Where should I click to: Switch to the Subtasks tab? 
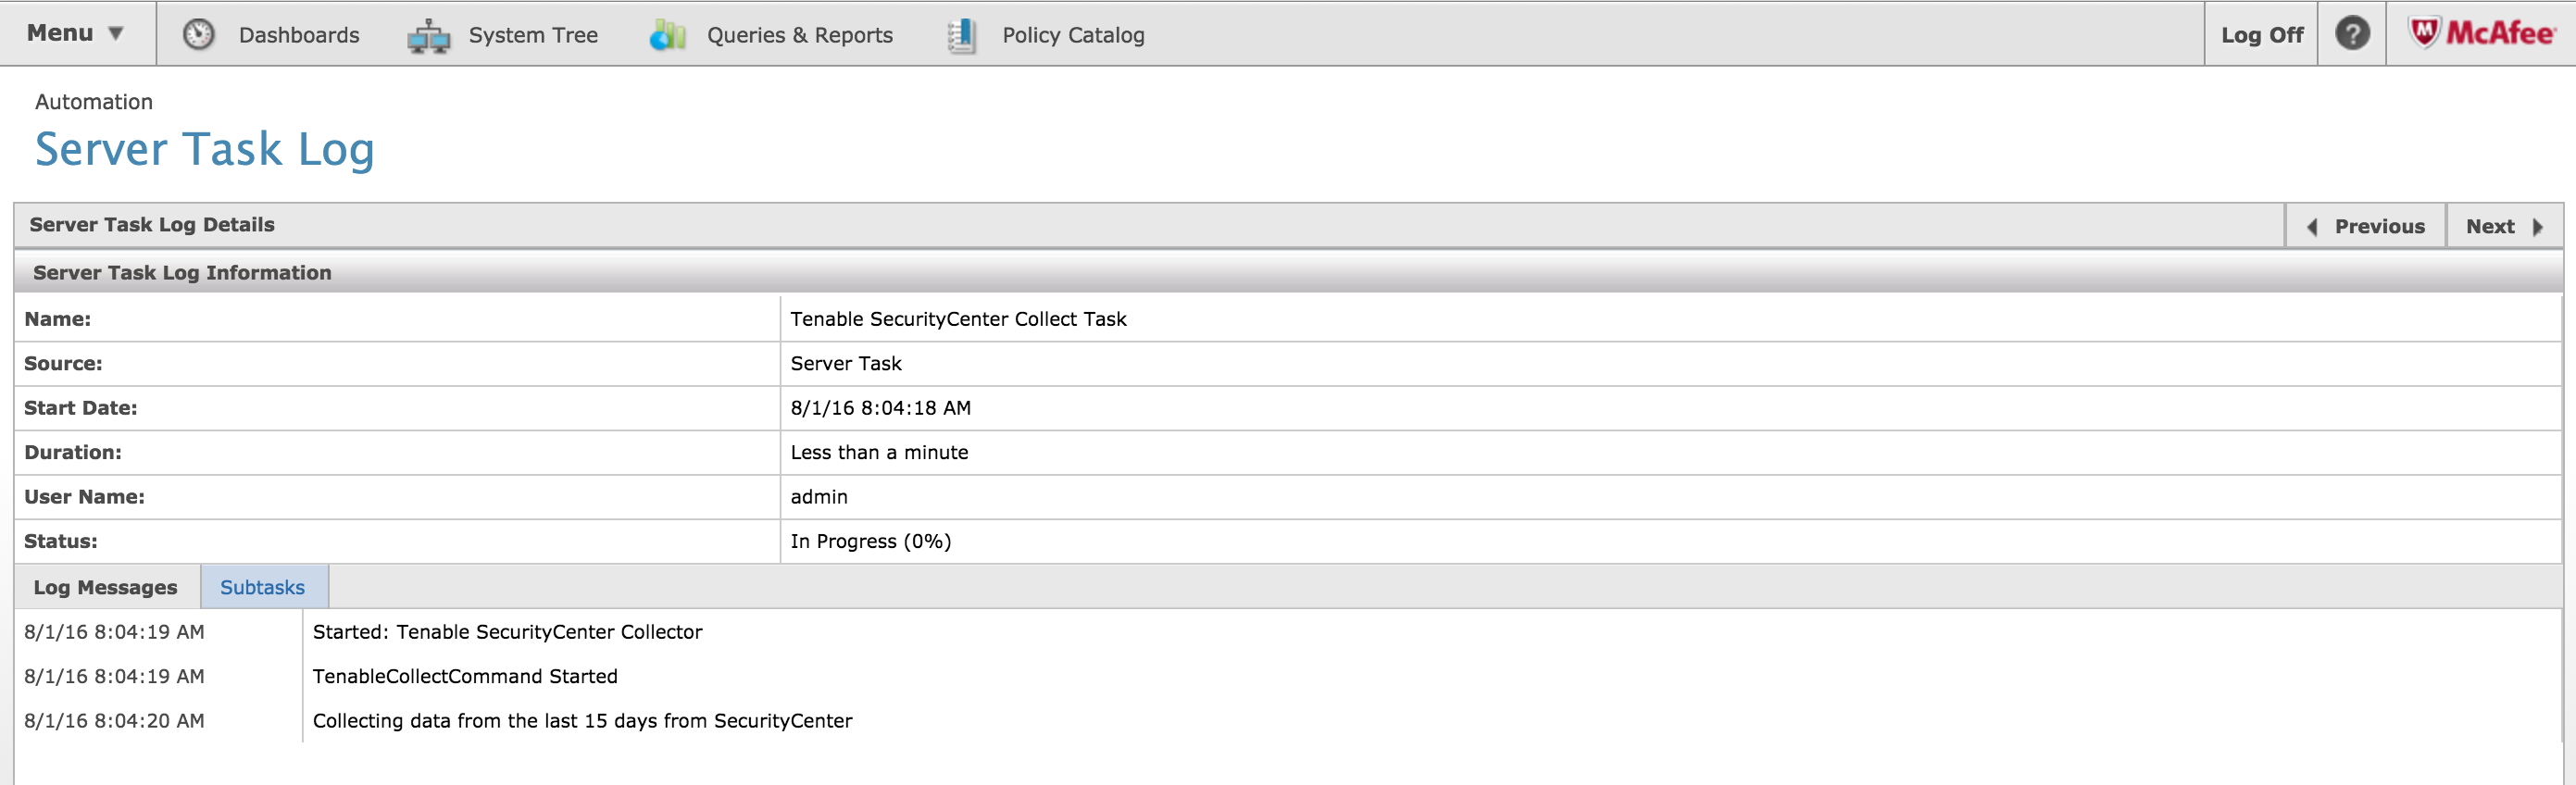pos(263,587)
